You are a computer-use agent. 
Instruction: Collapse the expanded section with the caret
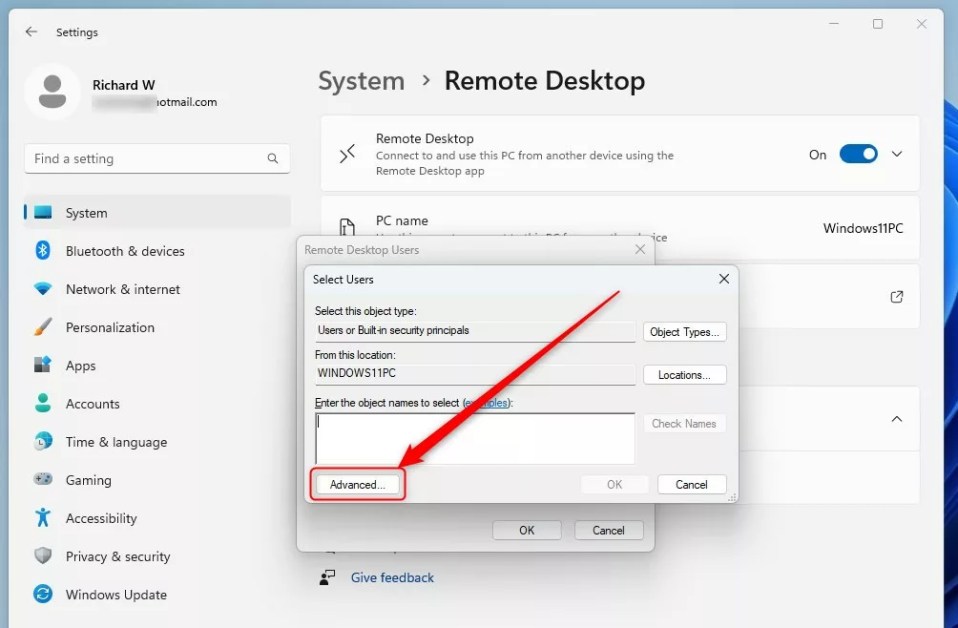click(896, 419)
